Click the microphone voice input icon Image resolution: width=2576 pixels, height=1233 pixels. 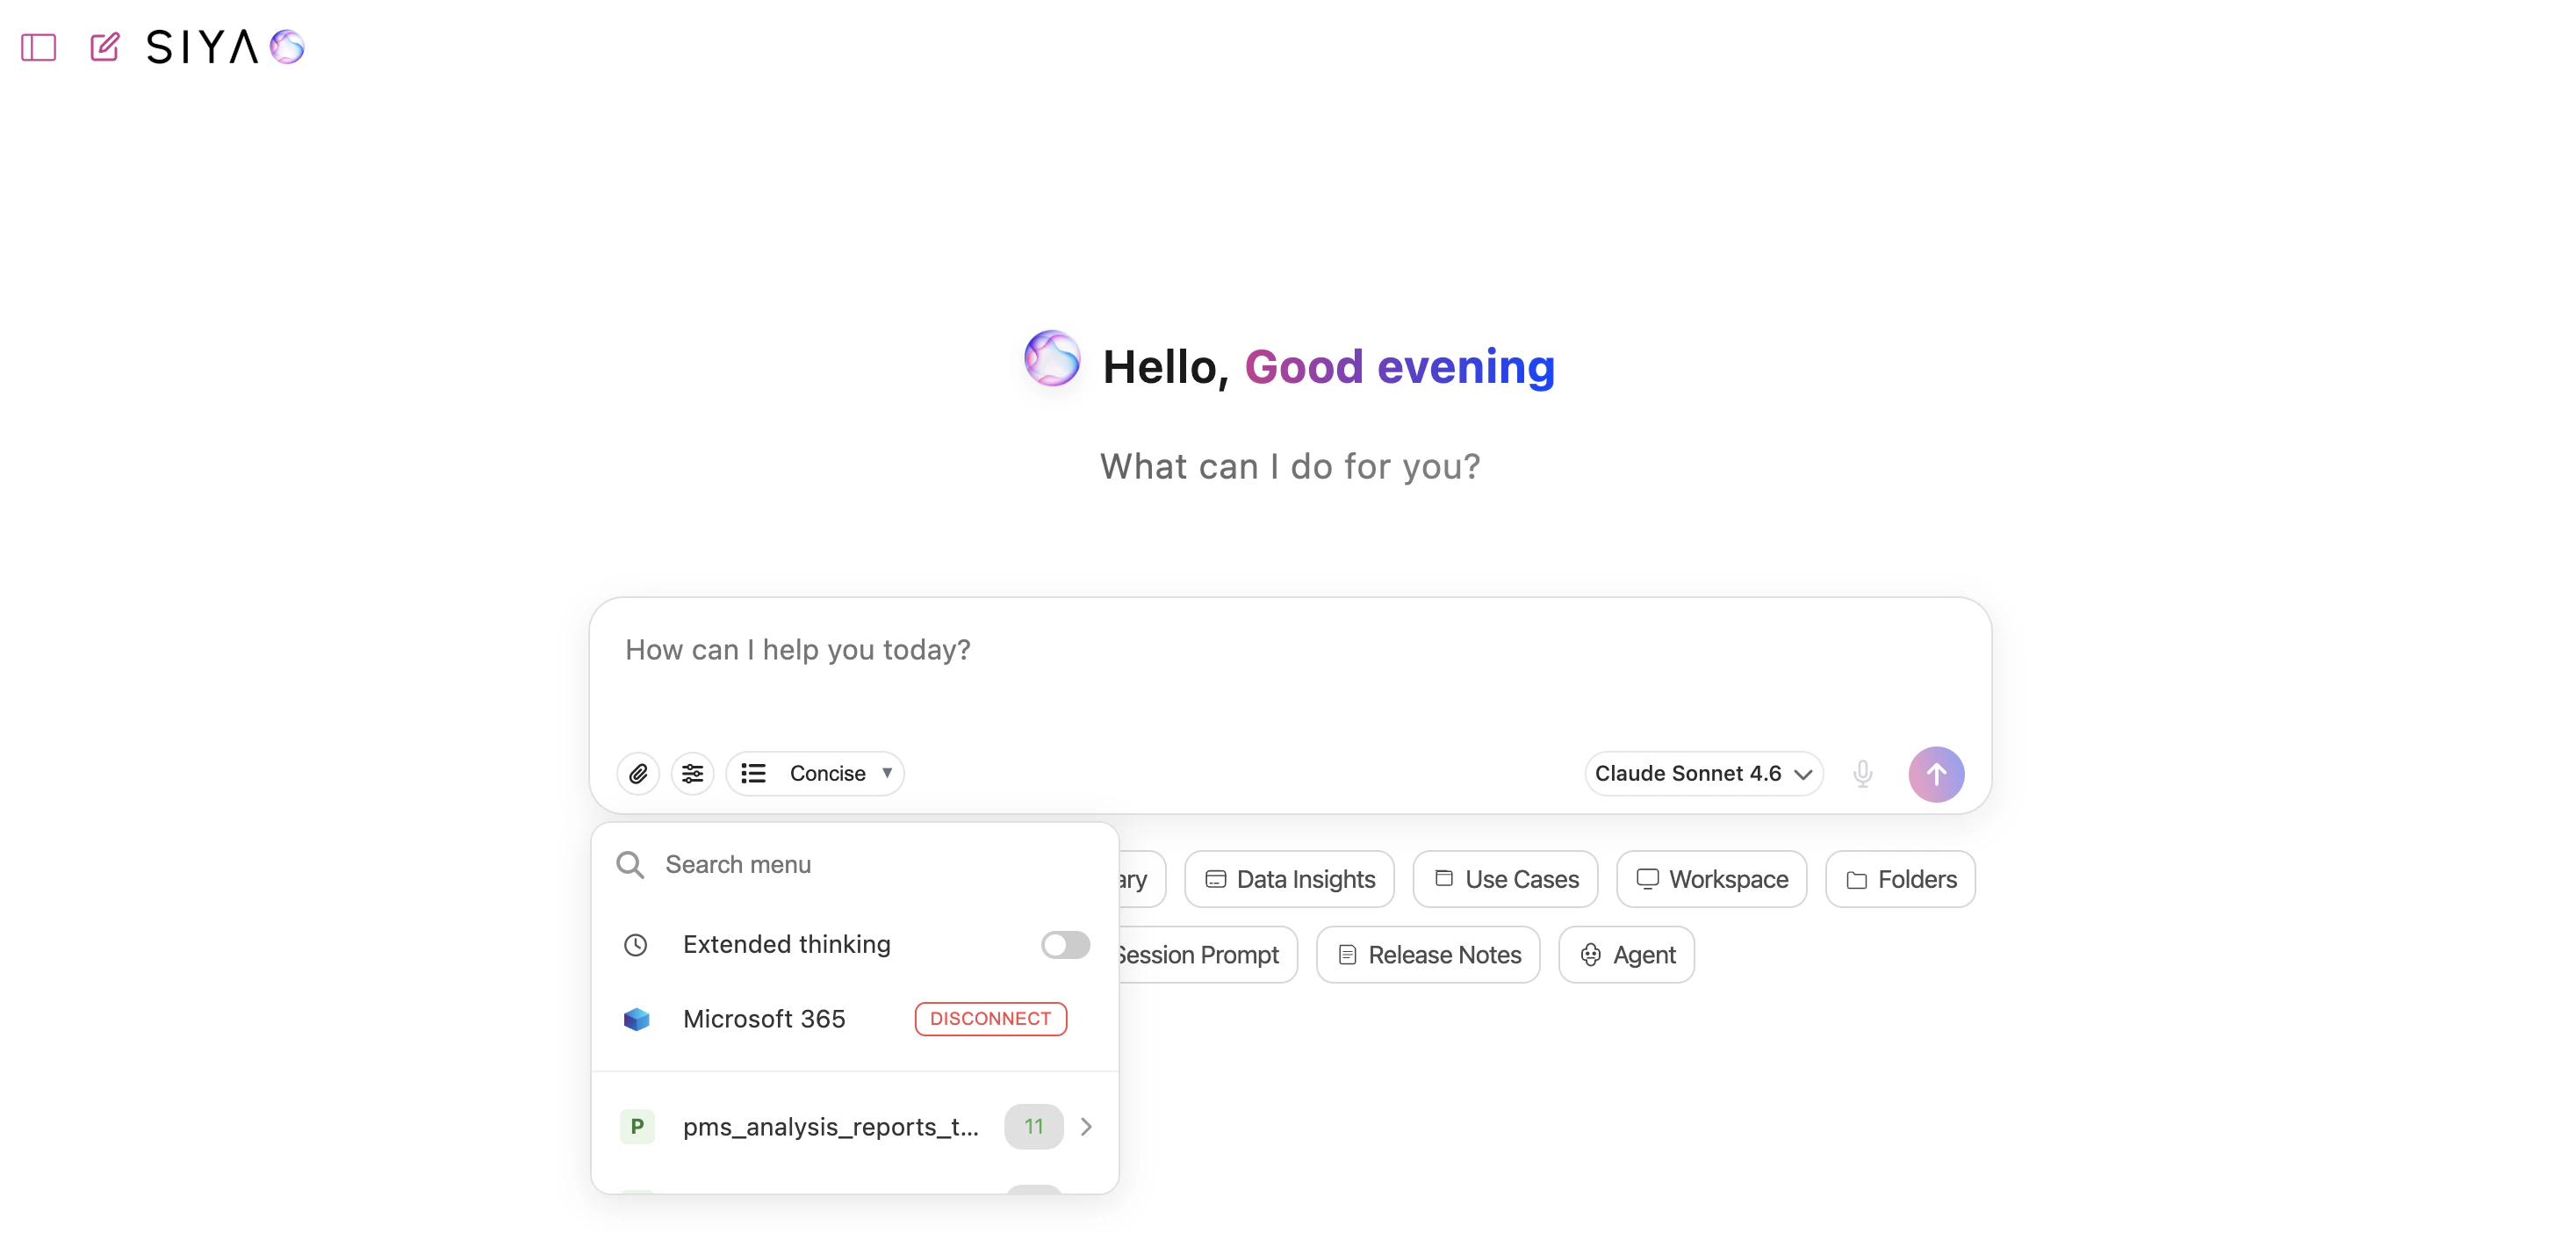(x=1862, y=773)
